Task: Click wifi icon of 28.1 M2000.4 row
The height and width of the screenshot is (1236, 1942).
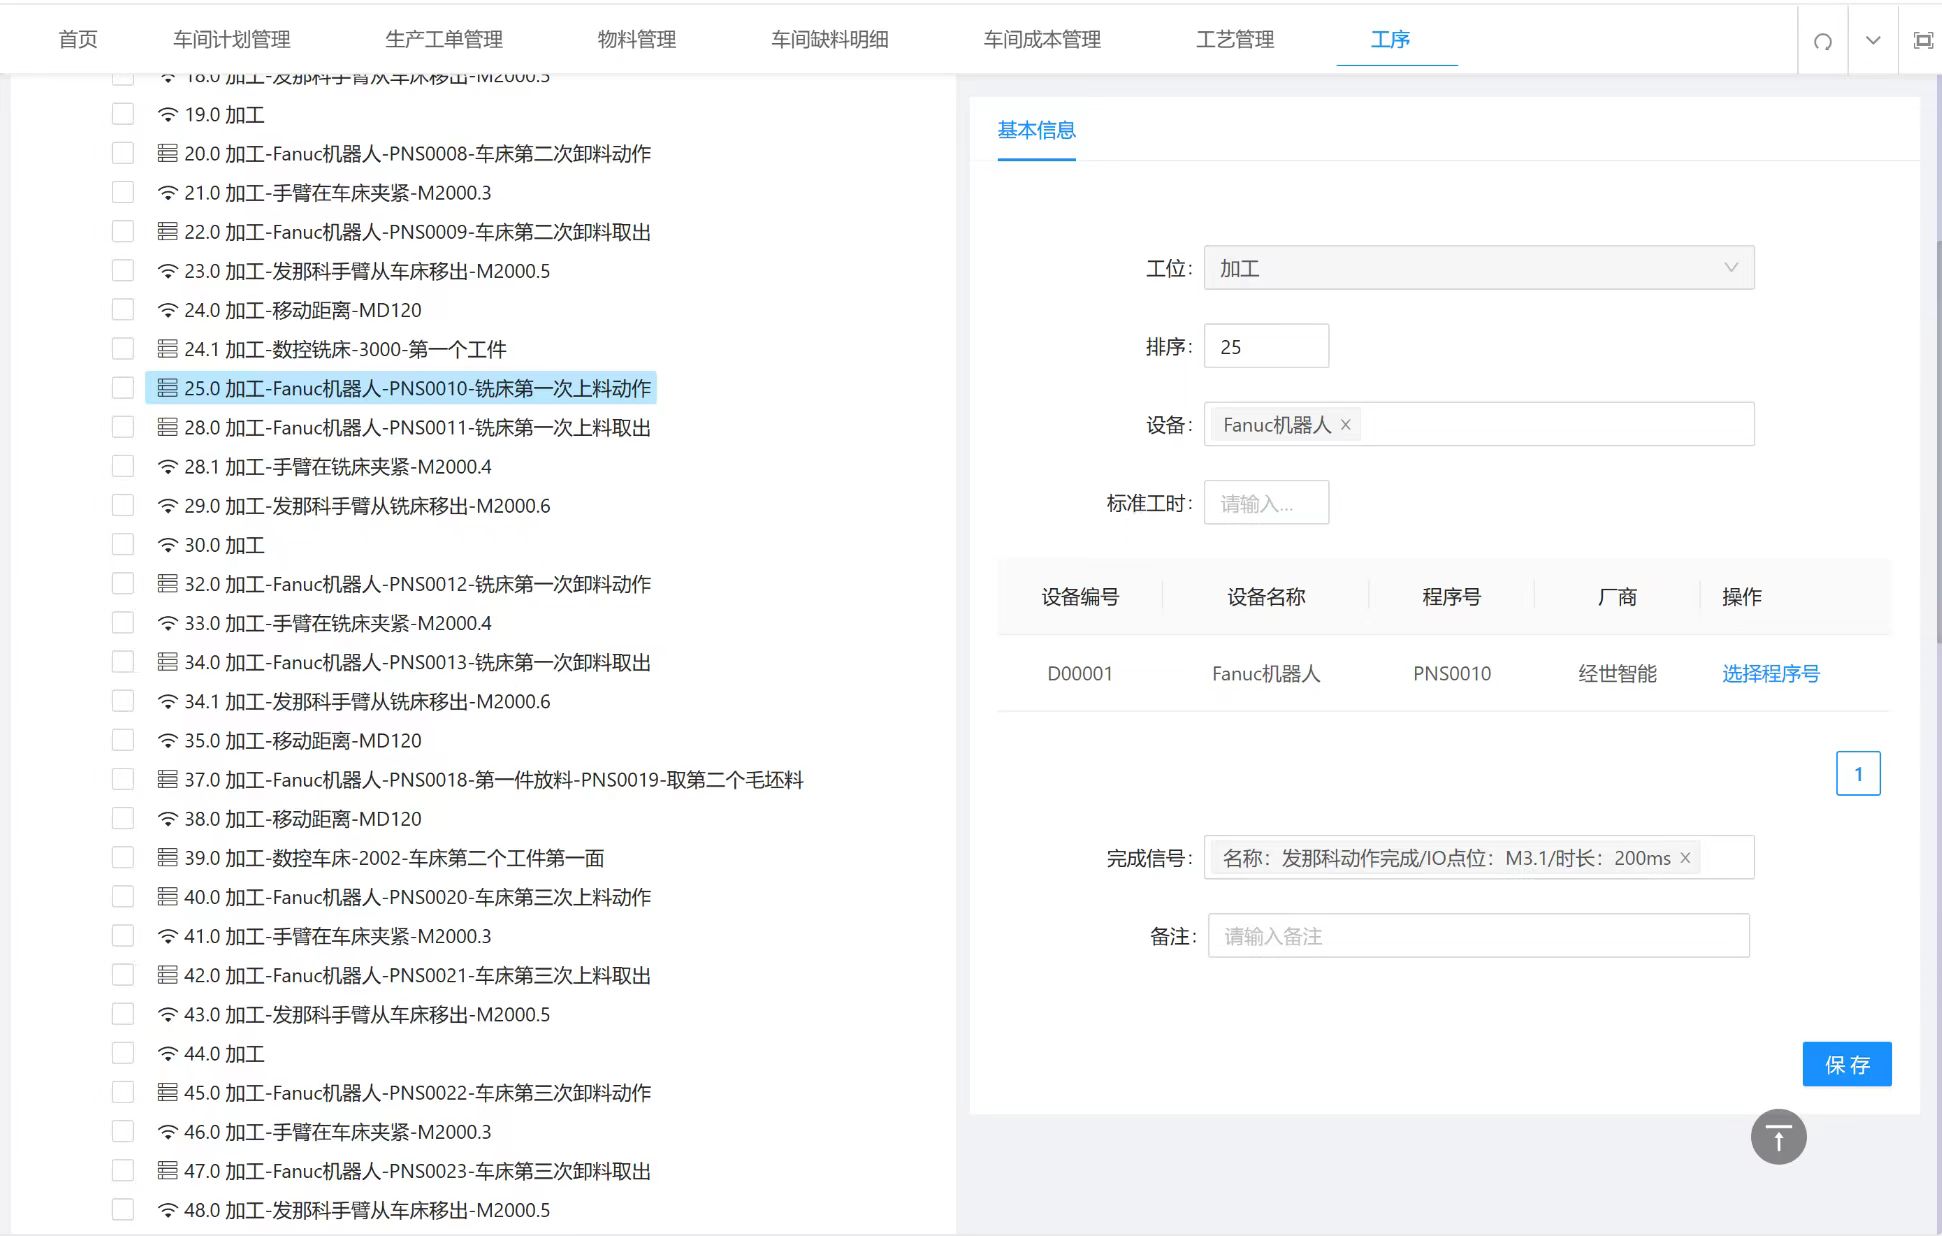Action: click(168, 467)
